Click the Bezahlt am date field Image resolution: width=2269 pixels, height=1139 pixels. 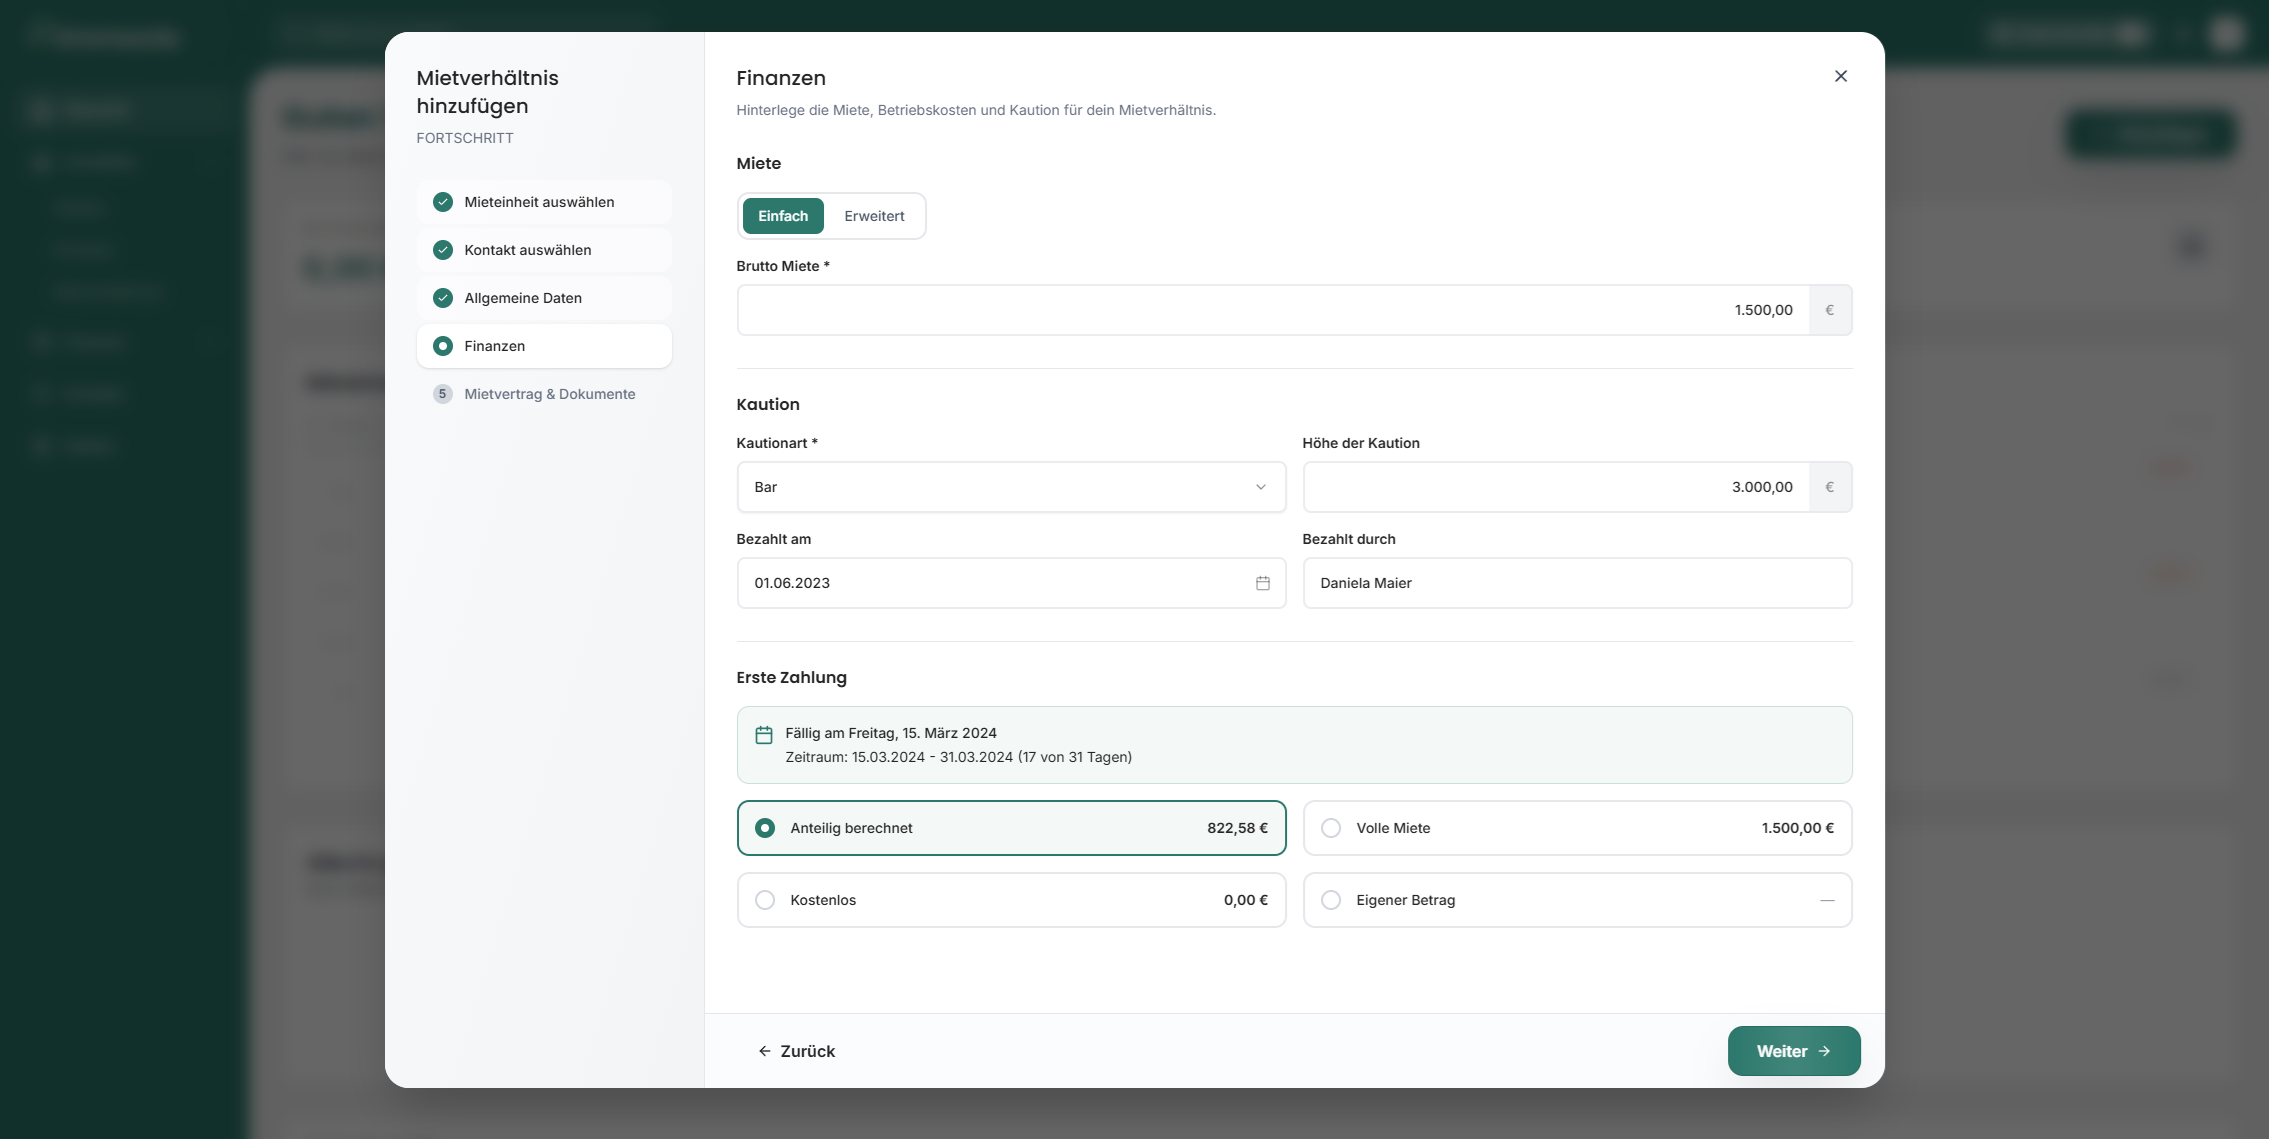click(1011, 583)
